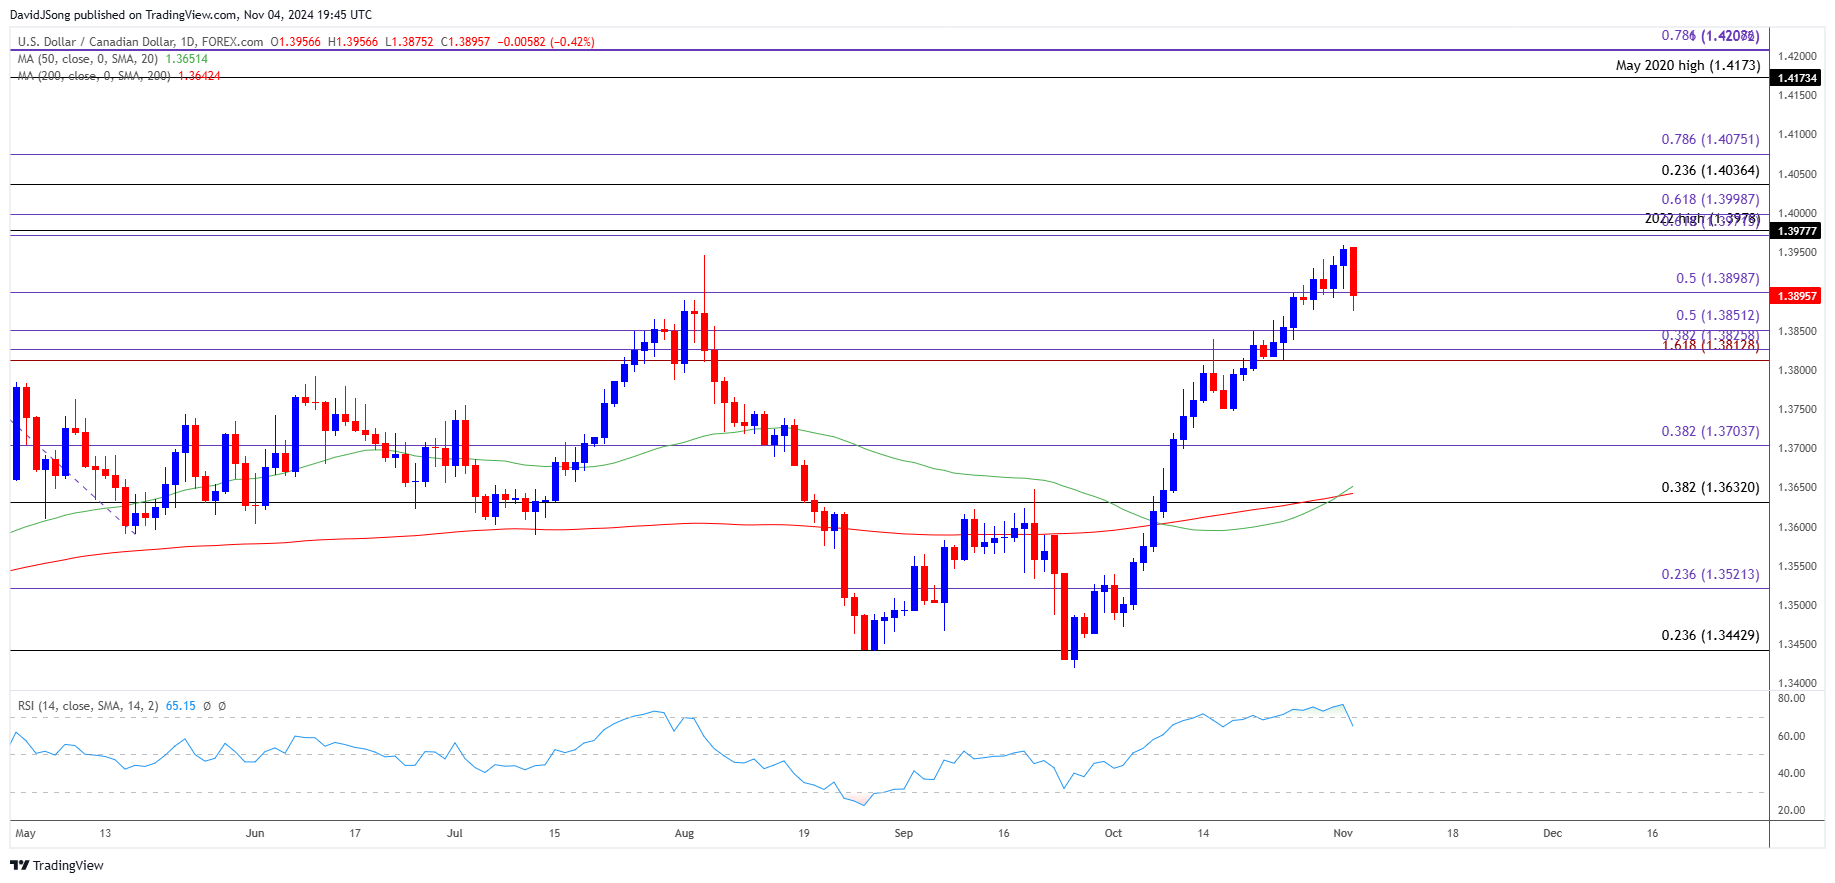The height and width of the screenshot is (883, 1835).
Task: Click the 1.42000 price axis label
Action: point(1797,56)
